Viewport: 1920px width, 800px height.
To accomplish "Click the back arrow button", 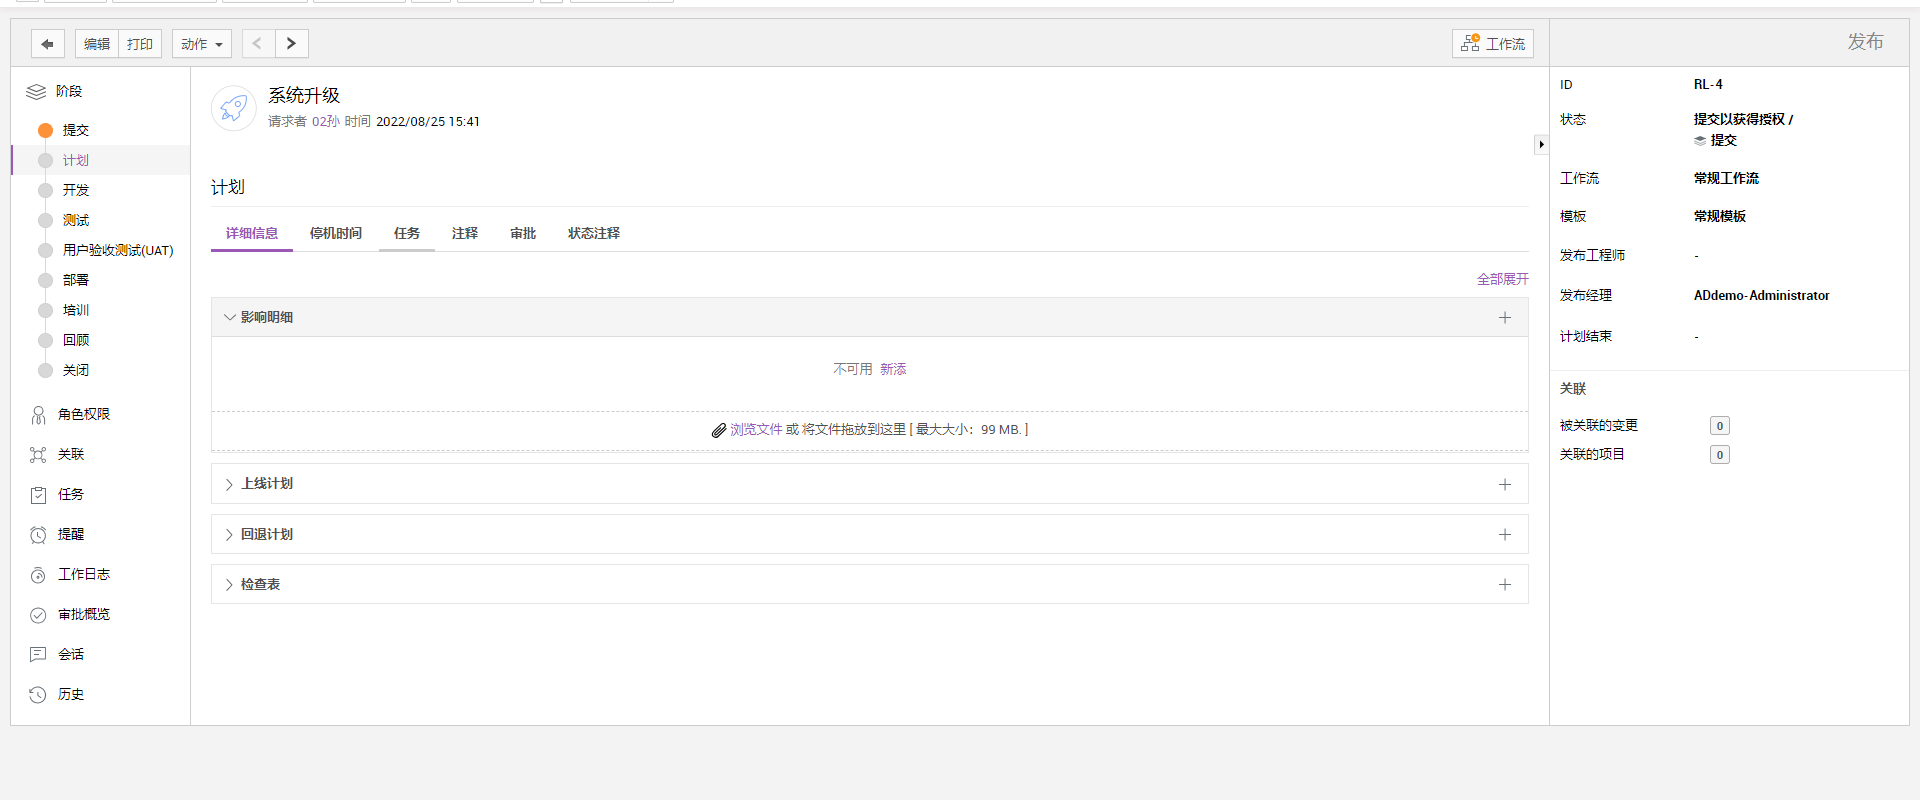I will [x=47, y=44].
